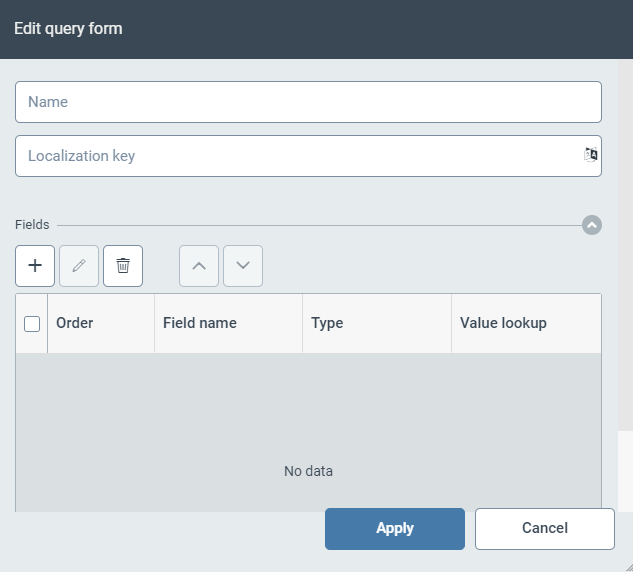Move field down with the down arrow

tap(243, 266)
